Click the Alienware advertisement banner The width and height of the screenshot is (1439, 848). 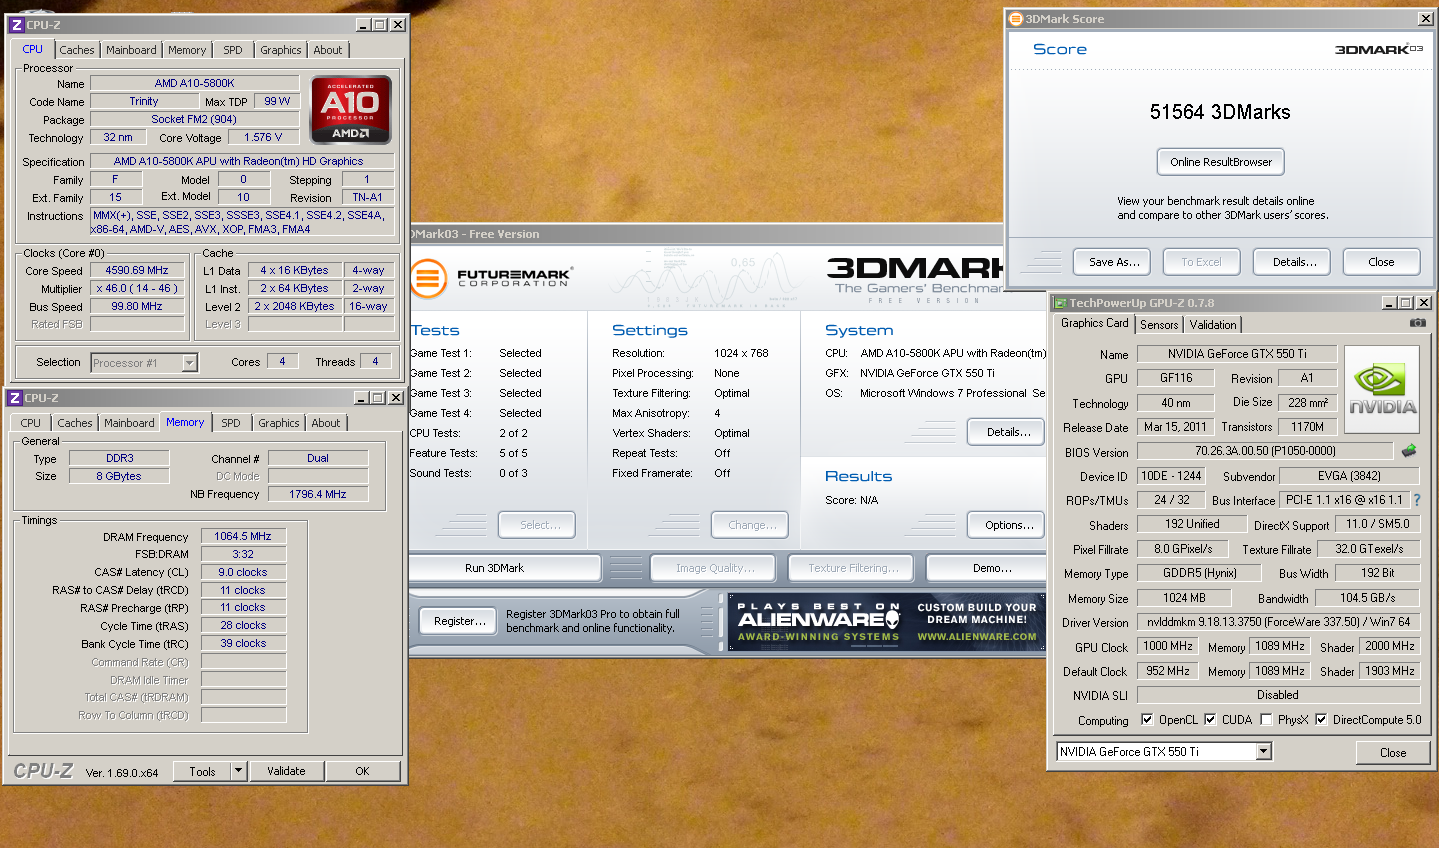[887, 622]
